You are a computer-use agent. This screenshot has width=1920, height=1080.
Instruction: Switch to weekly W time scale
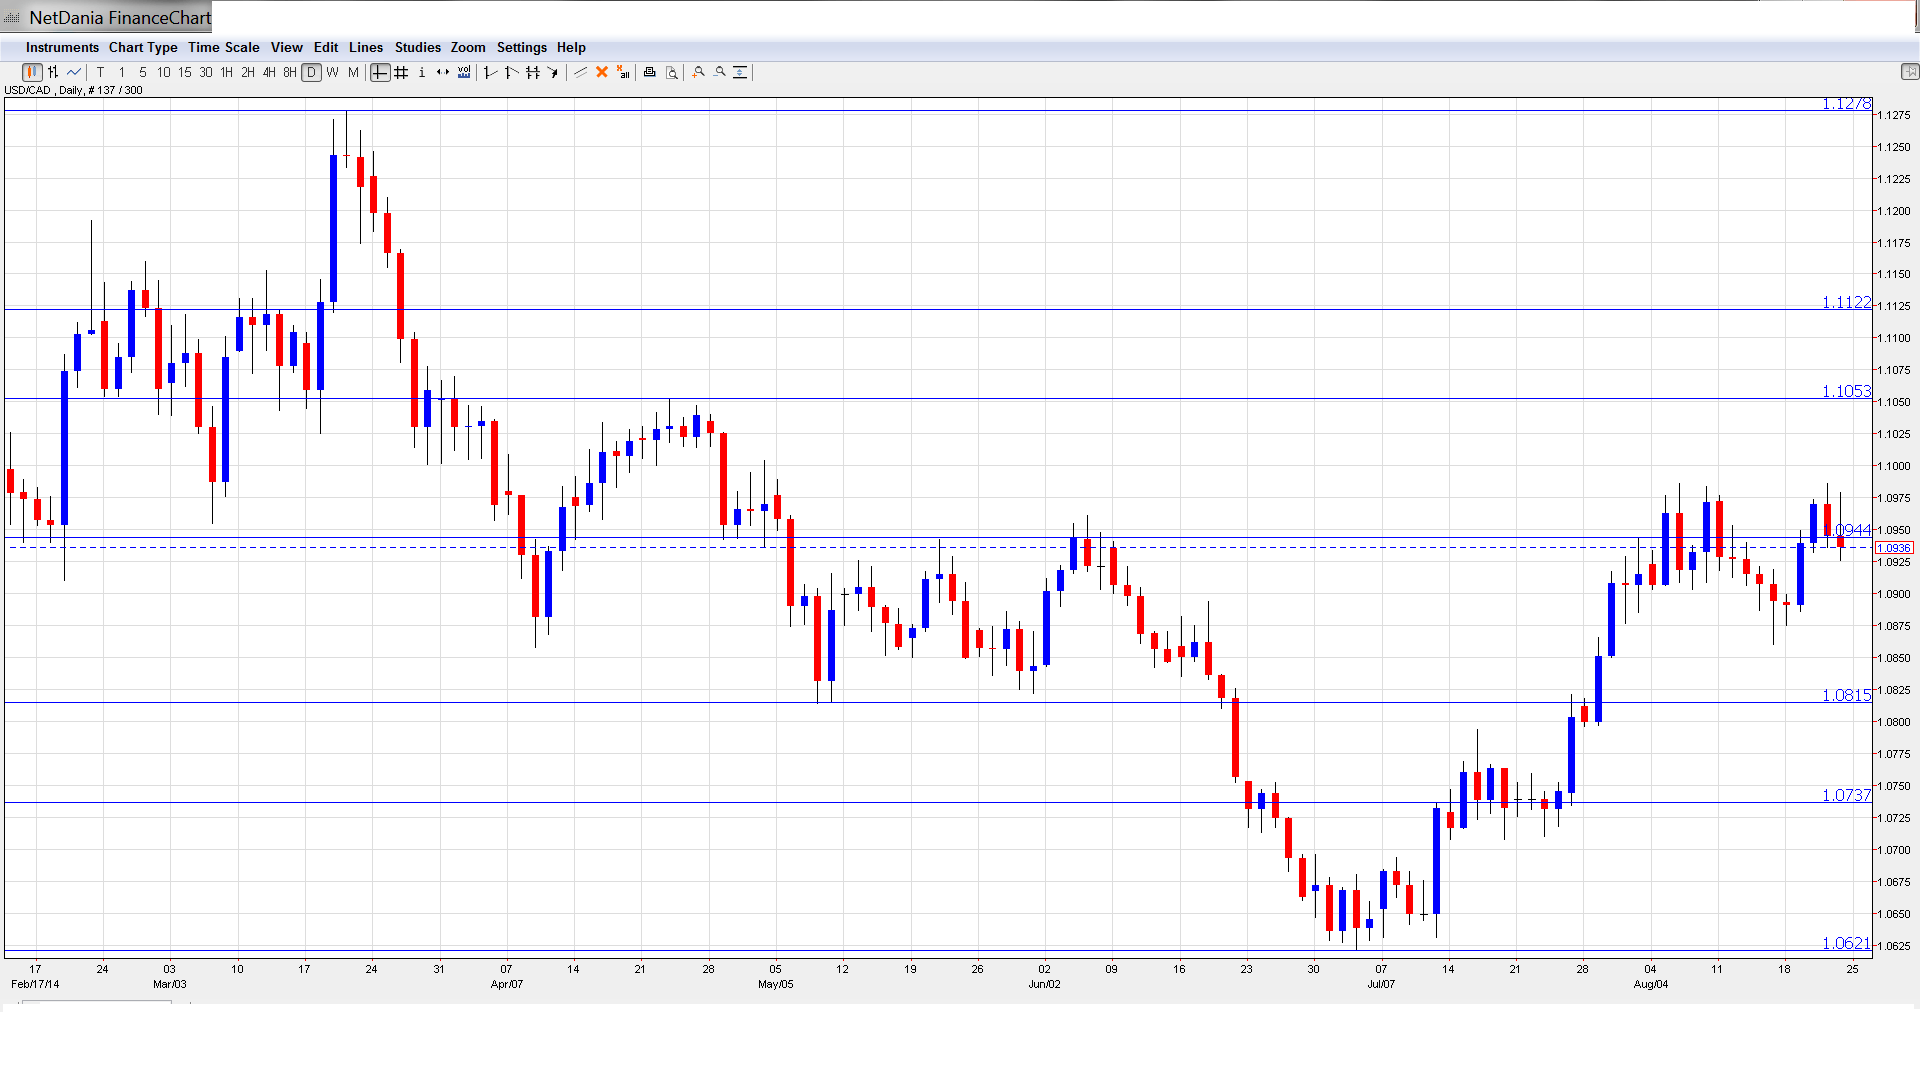[x=333, y=72]
